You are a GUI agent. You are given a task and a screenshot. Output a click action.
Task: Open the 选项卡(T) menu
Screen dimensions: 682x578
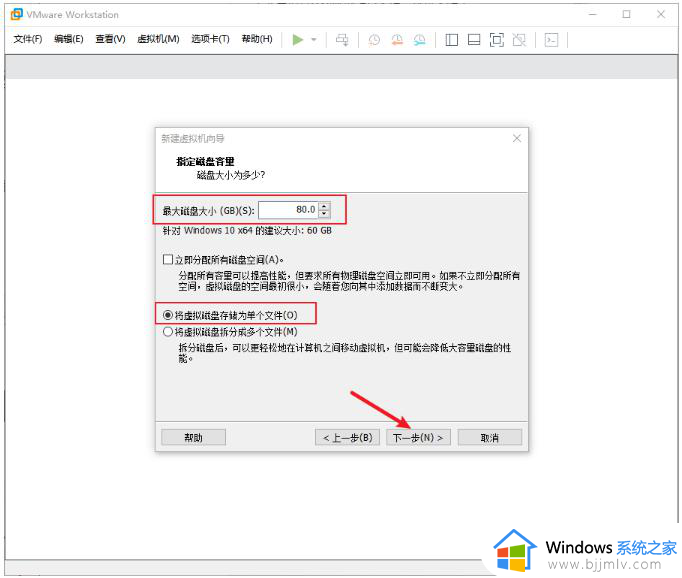(x=211, y=39)
